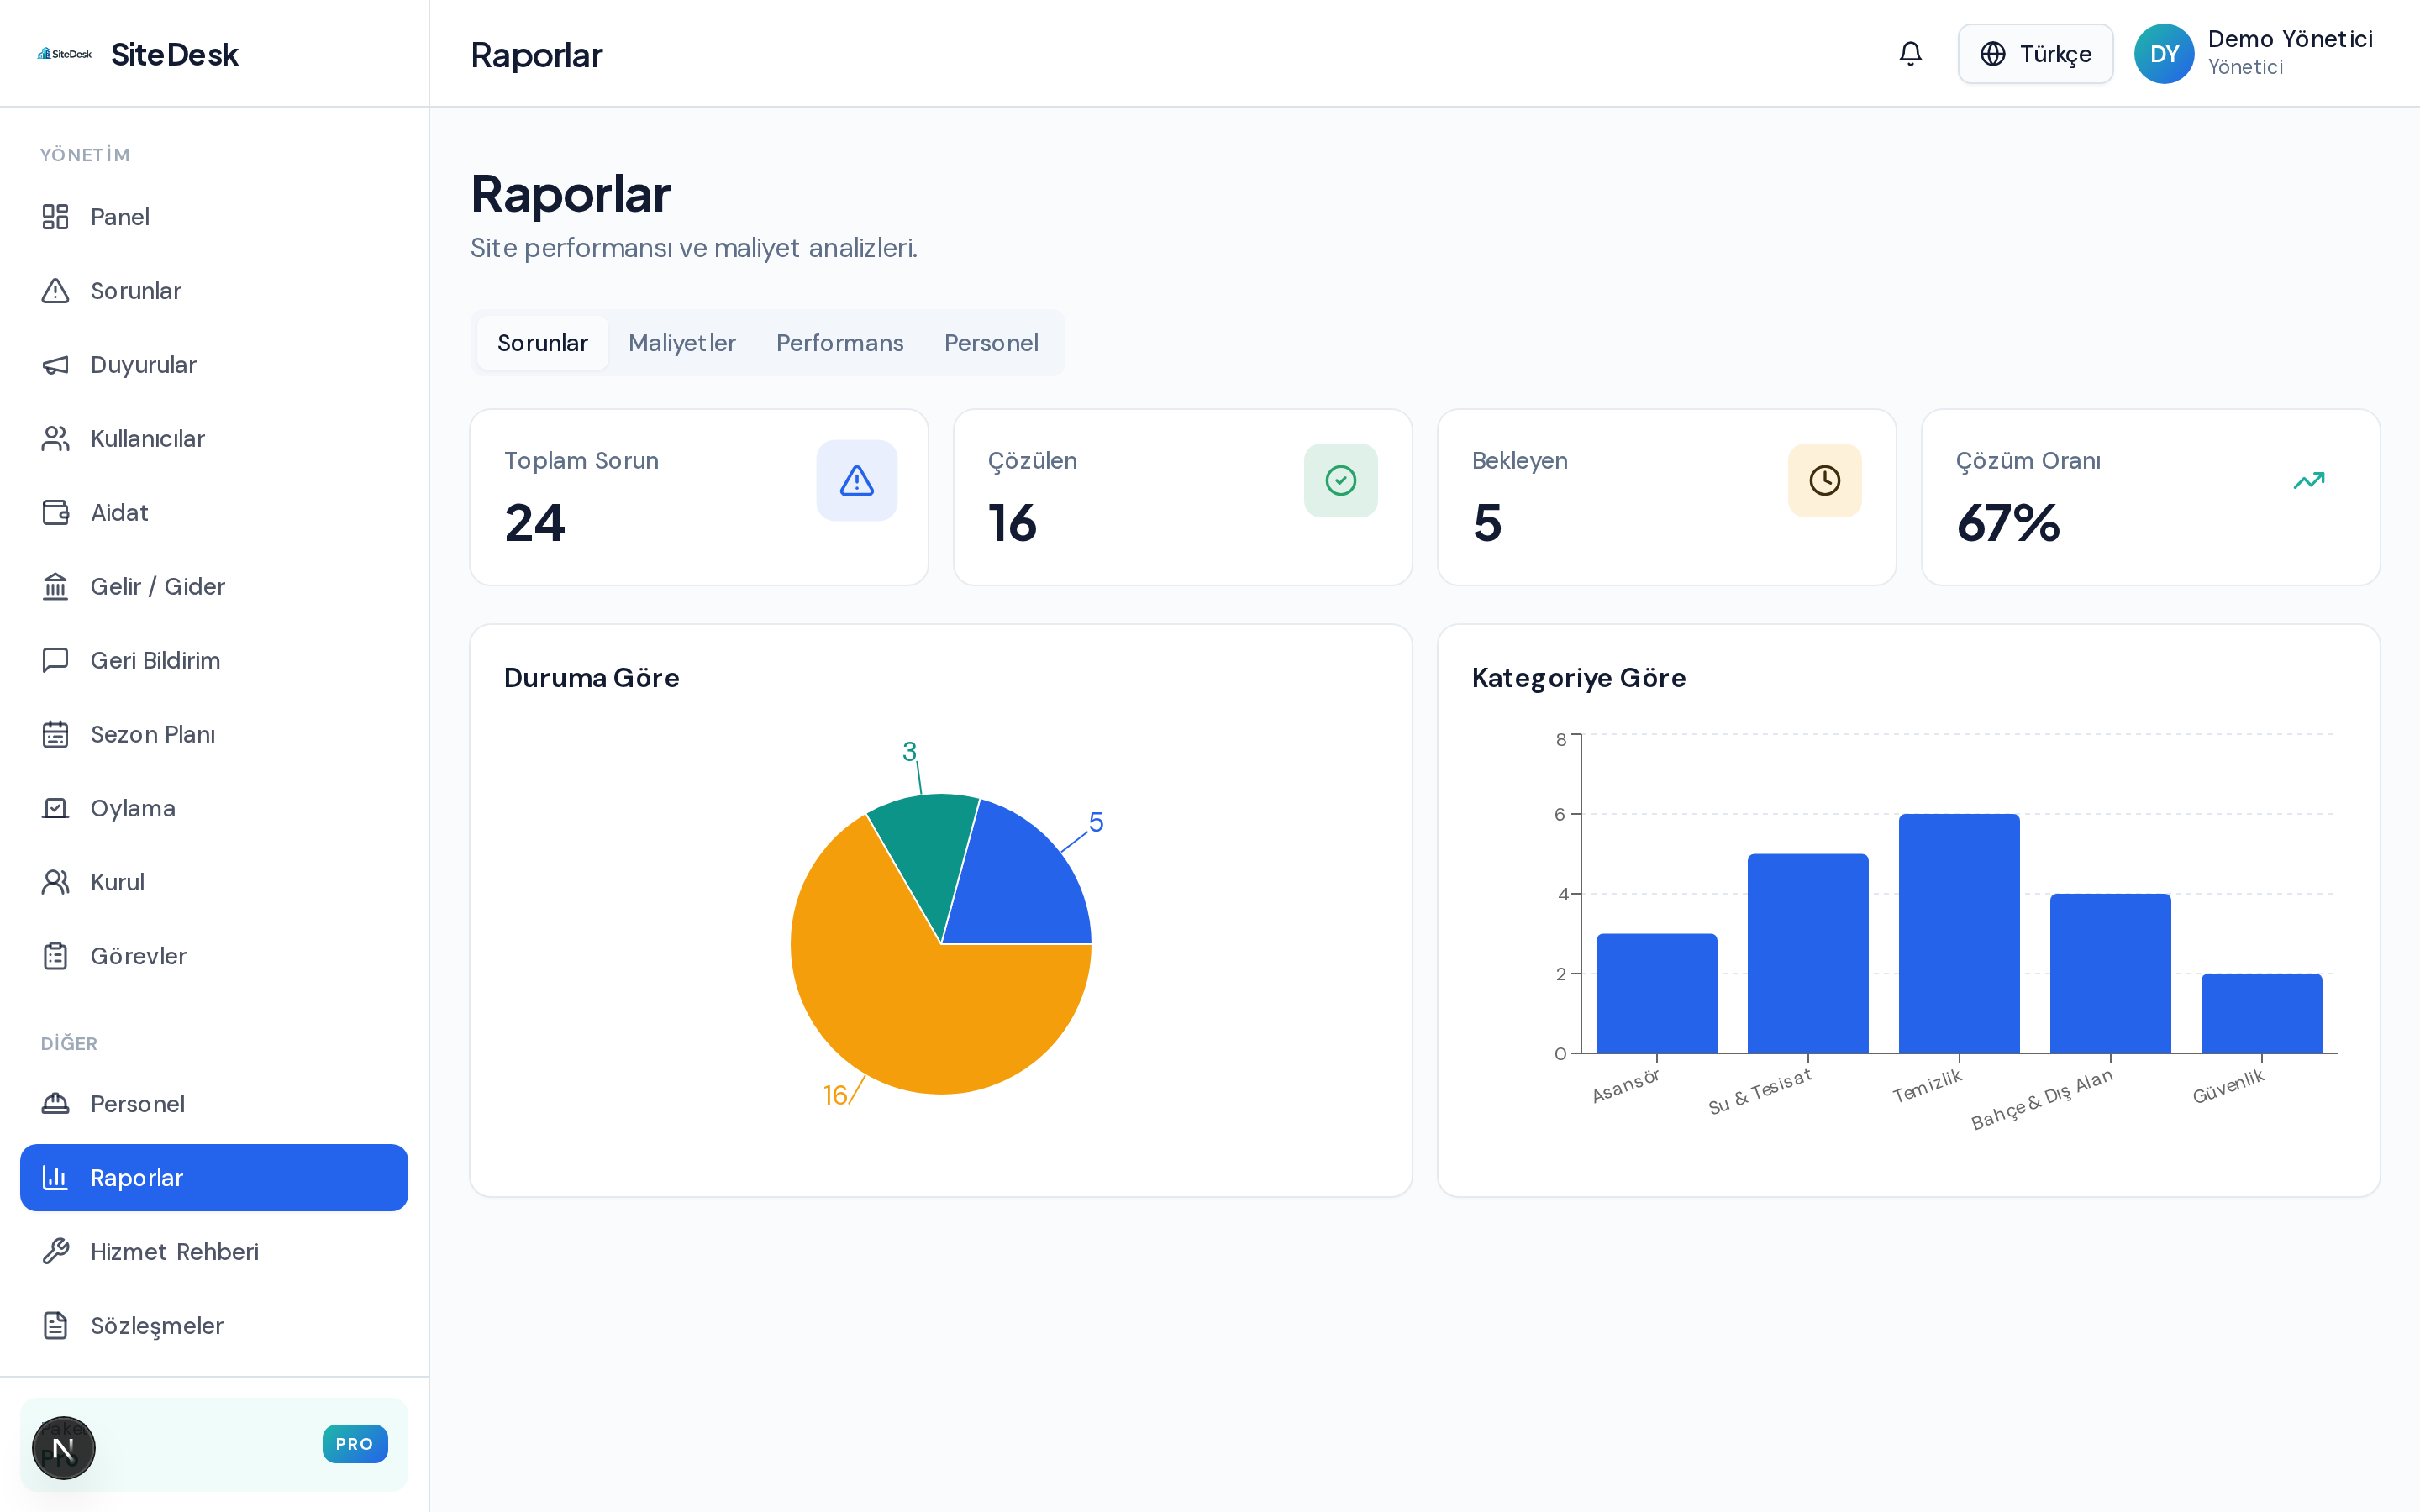Click the Panel dashboard icon in sidebar

55,217
